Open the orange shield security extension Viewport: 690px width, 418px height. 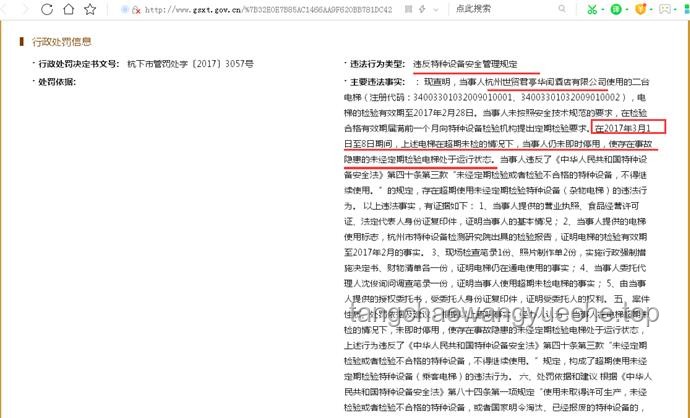(x=641, y=9)
